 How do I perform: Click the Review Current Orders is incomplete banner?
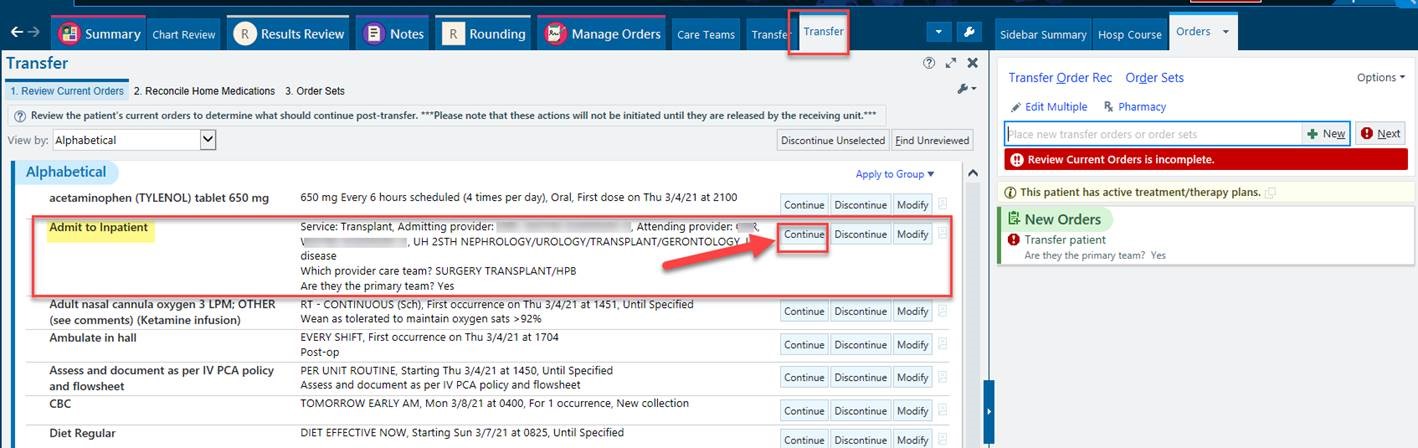tap(1205, 159)
